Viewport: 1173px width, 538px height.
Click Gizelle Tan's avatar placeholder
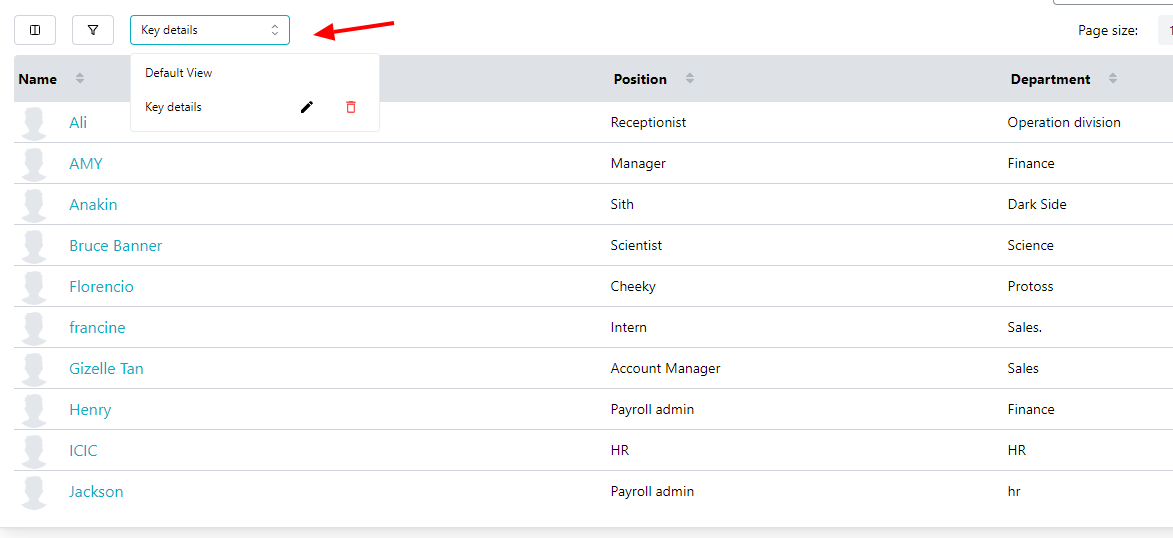(34, 369)
